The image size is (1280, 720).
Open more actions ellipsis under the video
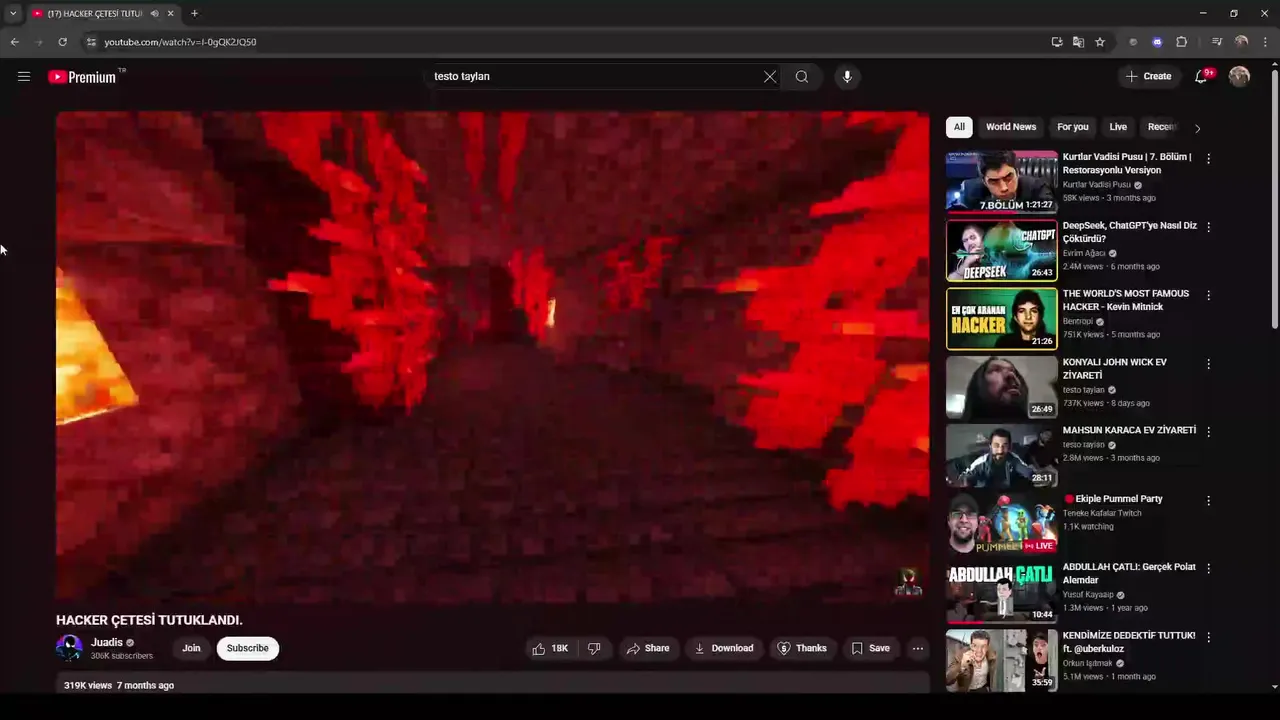click(917, 648)
